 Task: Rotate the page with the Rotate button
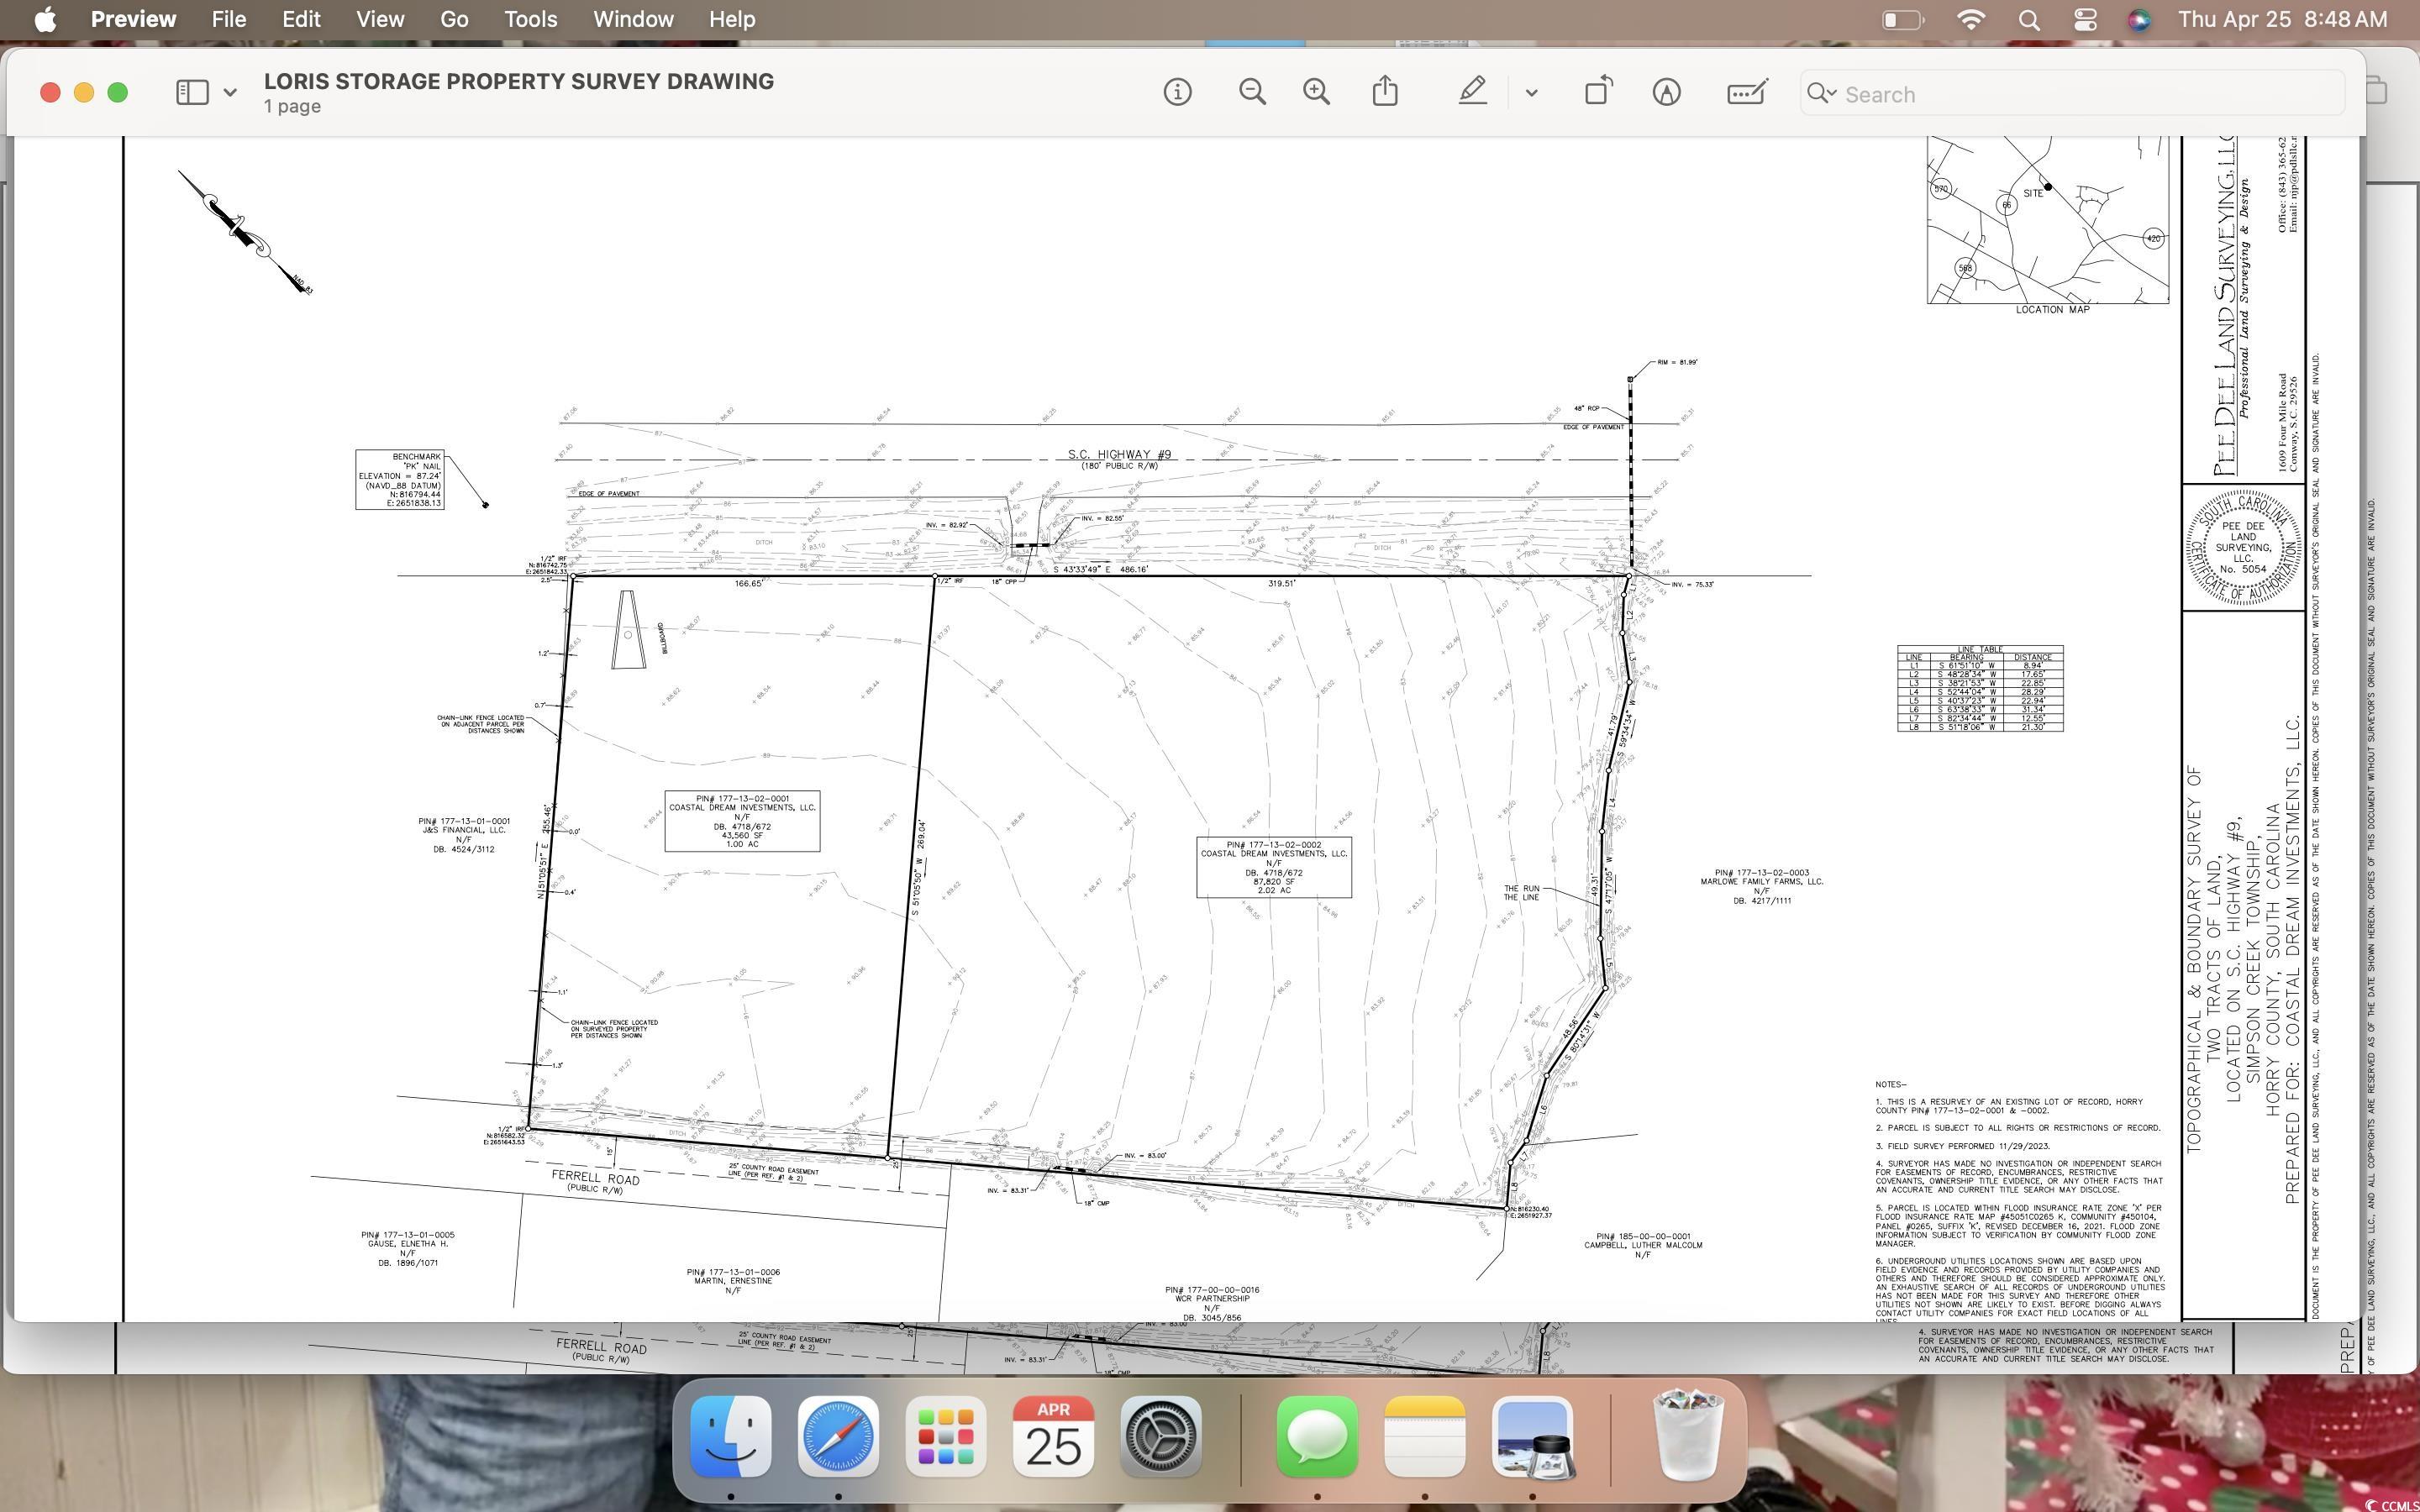point(1598,91)
